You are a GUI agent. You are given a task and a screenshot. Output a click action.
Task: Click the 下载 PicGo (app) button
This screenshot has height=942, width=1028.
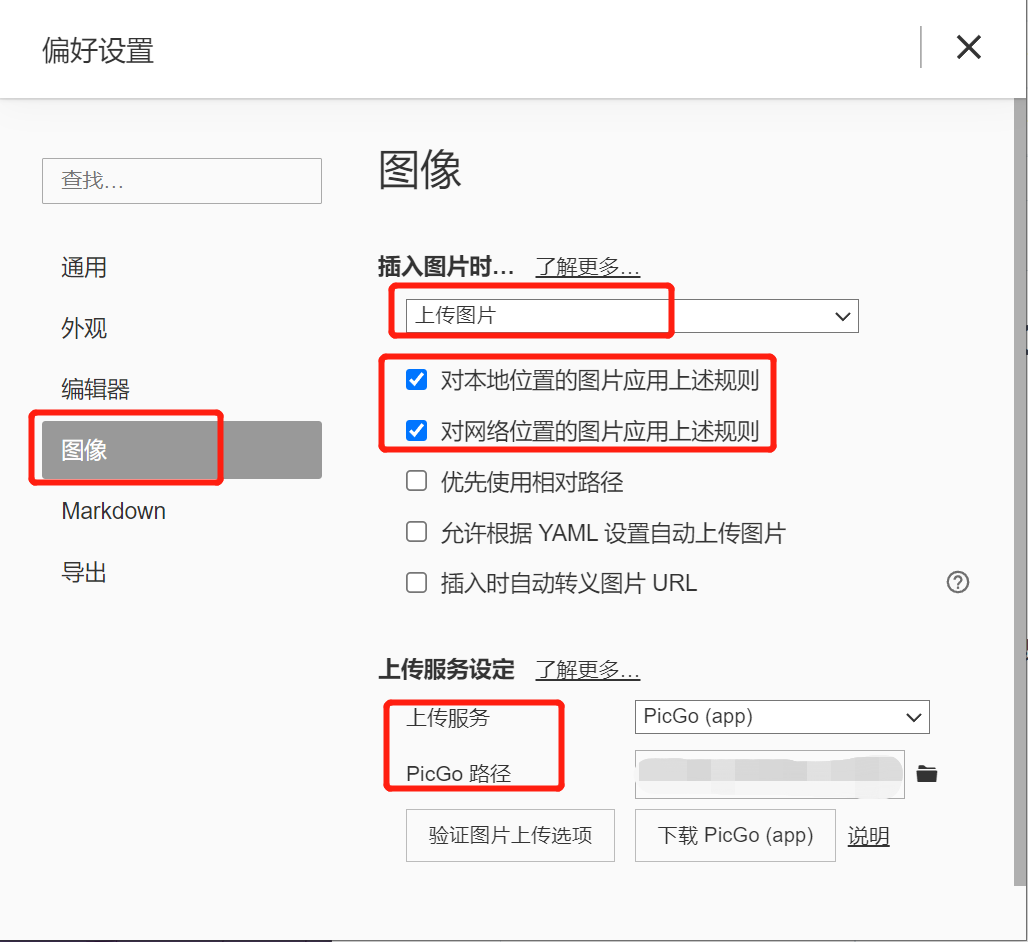pos(735,835)
